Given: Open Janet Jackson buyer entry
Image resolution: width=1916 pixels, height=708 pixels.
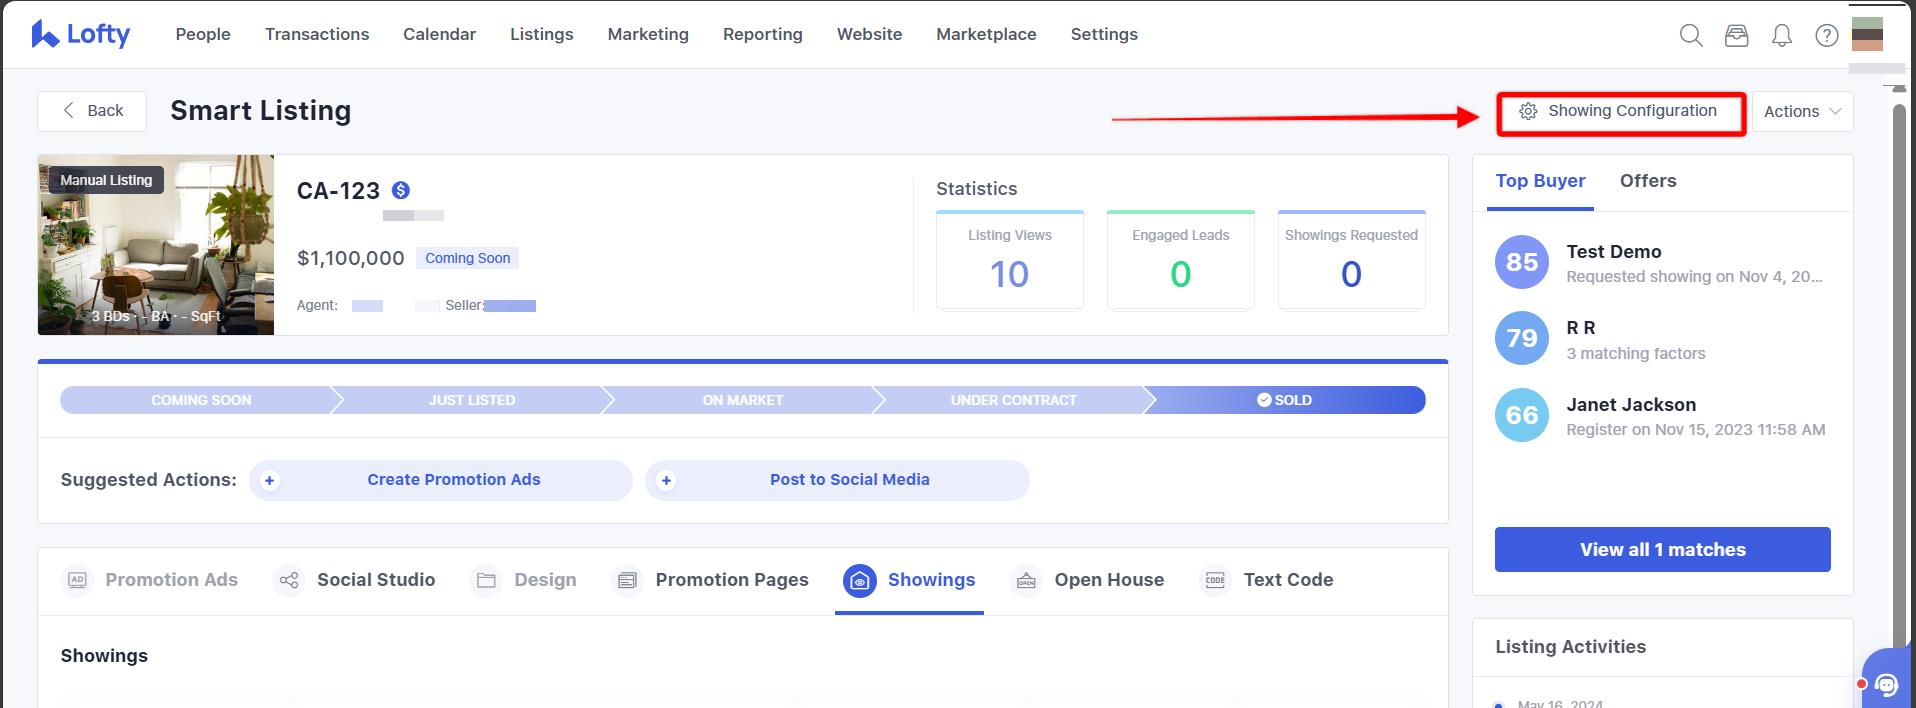Looking at the screenshot, I should 1662,416.
